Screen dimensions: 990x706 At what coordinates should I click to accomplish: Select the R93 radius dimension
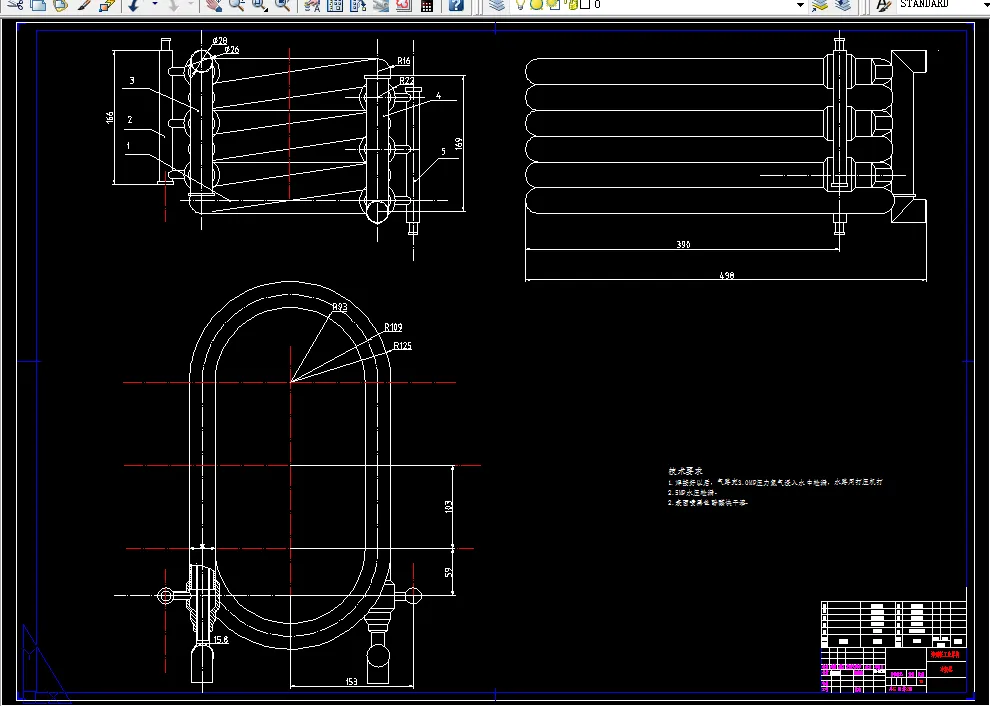[x=340, y=307]
